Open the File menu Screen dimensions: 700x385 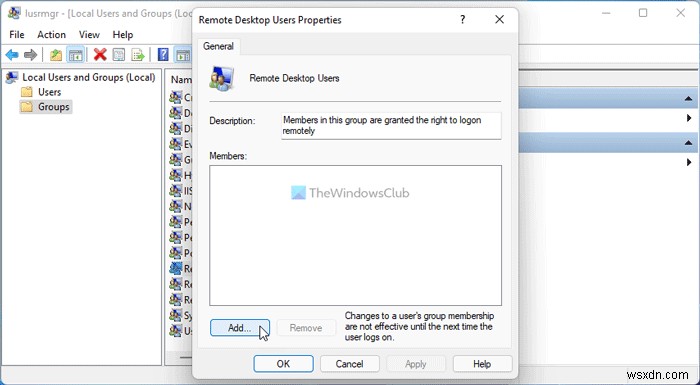[x=17, y=34]
